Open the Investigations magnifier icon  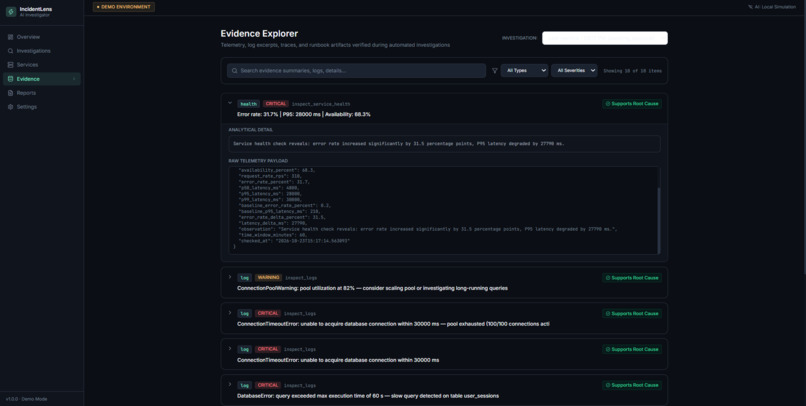point(10,51)
